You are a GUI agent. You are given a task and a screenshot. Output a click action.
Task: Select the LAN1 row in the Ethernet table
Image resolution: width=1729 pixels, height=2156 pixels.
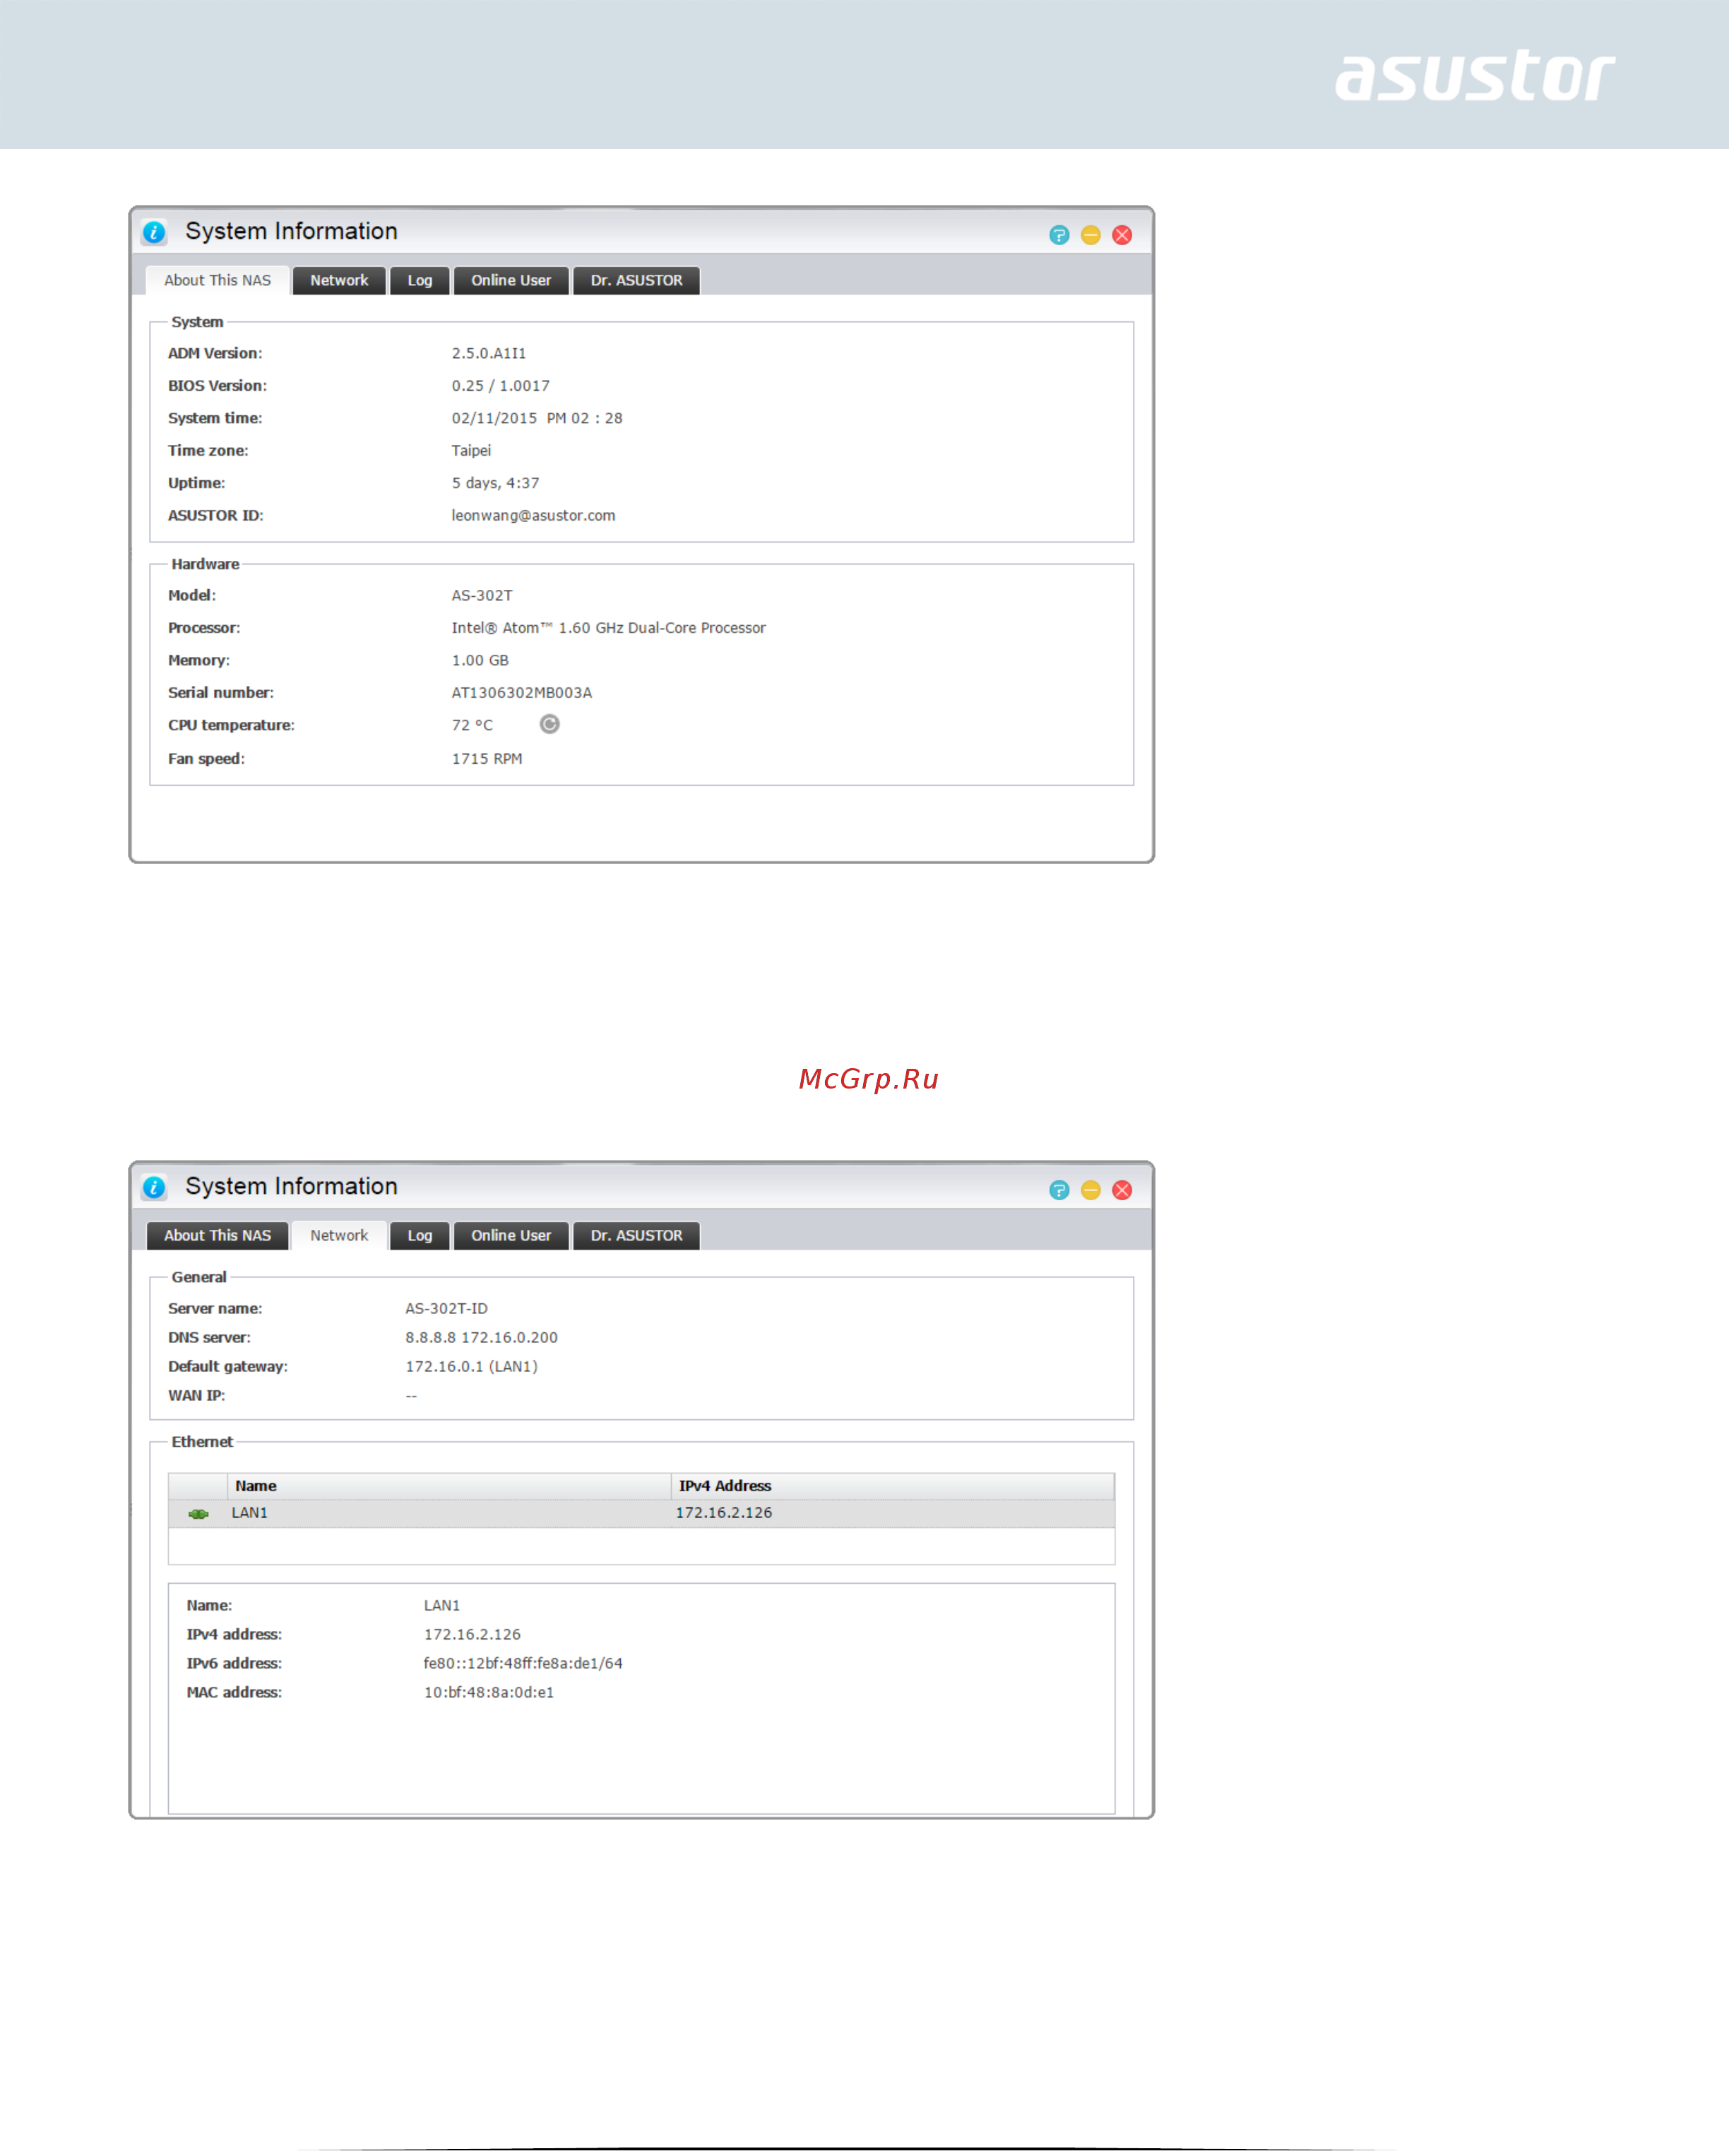[x=641, y=1513]
